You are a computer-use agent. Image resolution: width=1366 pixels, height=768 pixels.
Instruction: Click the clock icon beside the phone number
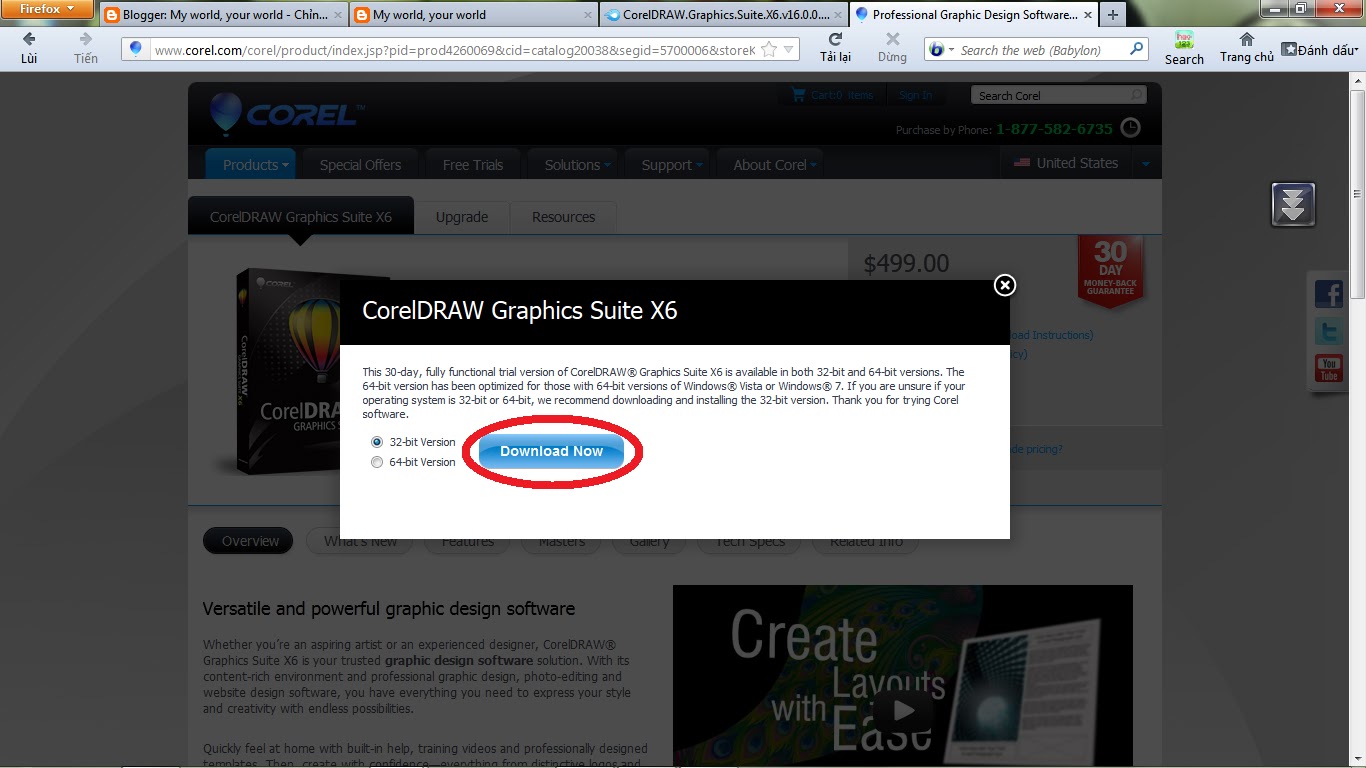click(x=1129, y=128)
